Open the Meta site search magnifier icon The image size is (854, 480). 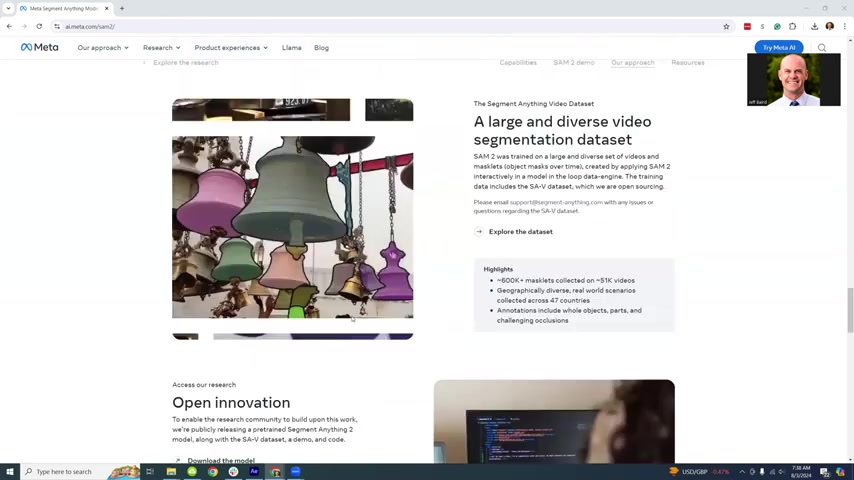(822, 48)
